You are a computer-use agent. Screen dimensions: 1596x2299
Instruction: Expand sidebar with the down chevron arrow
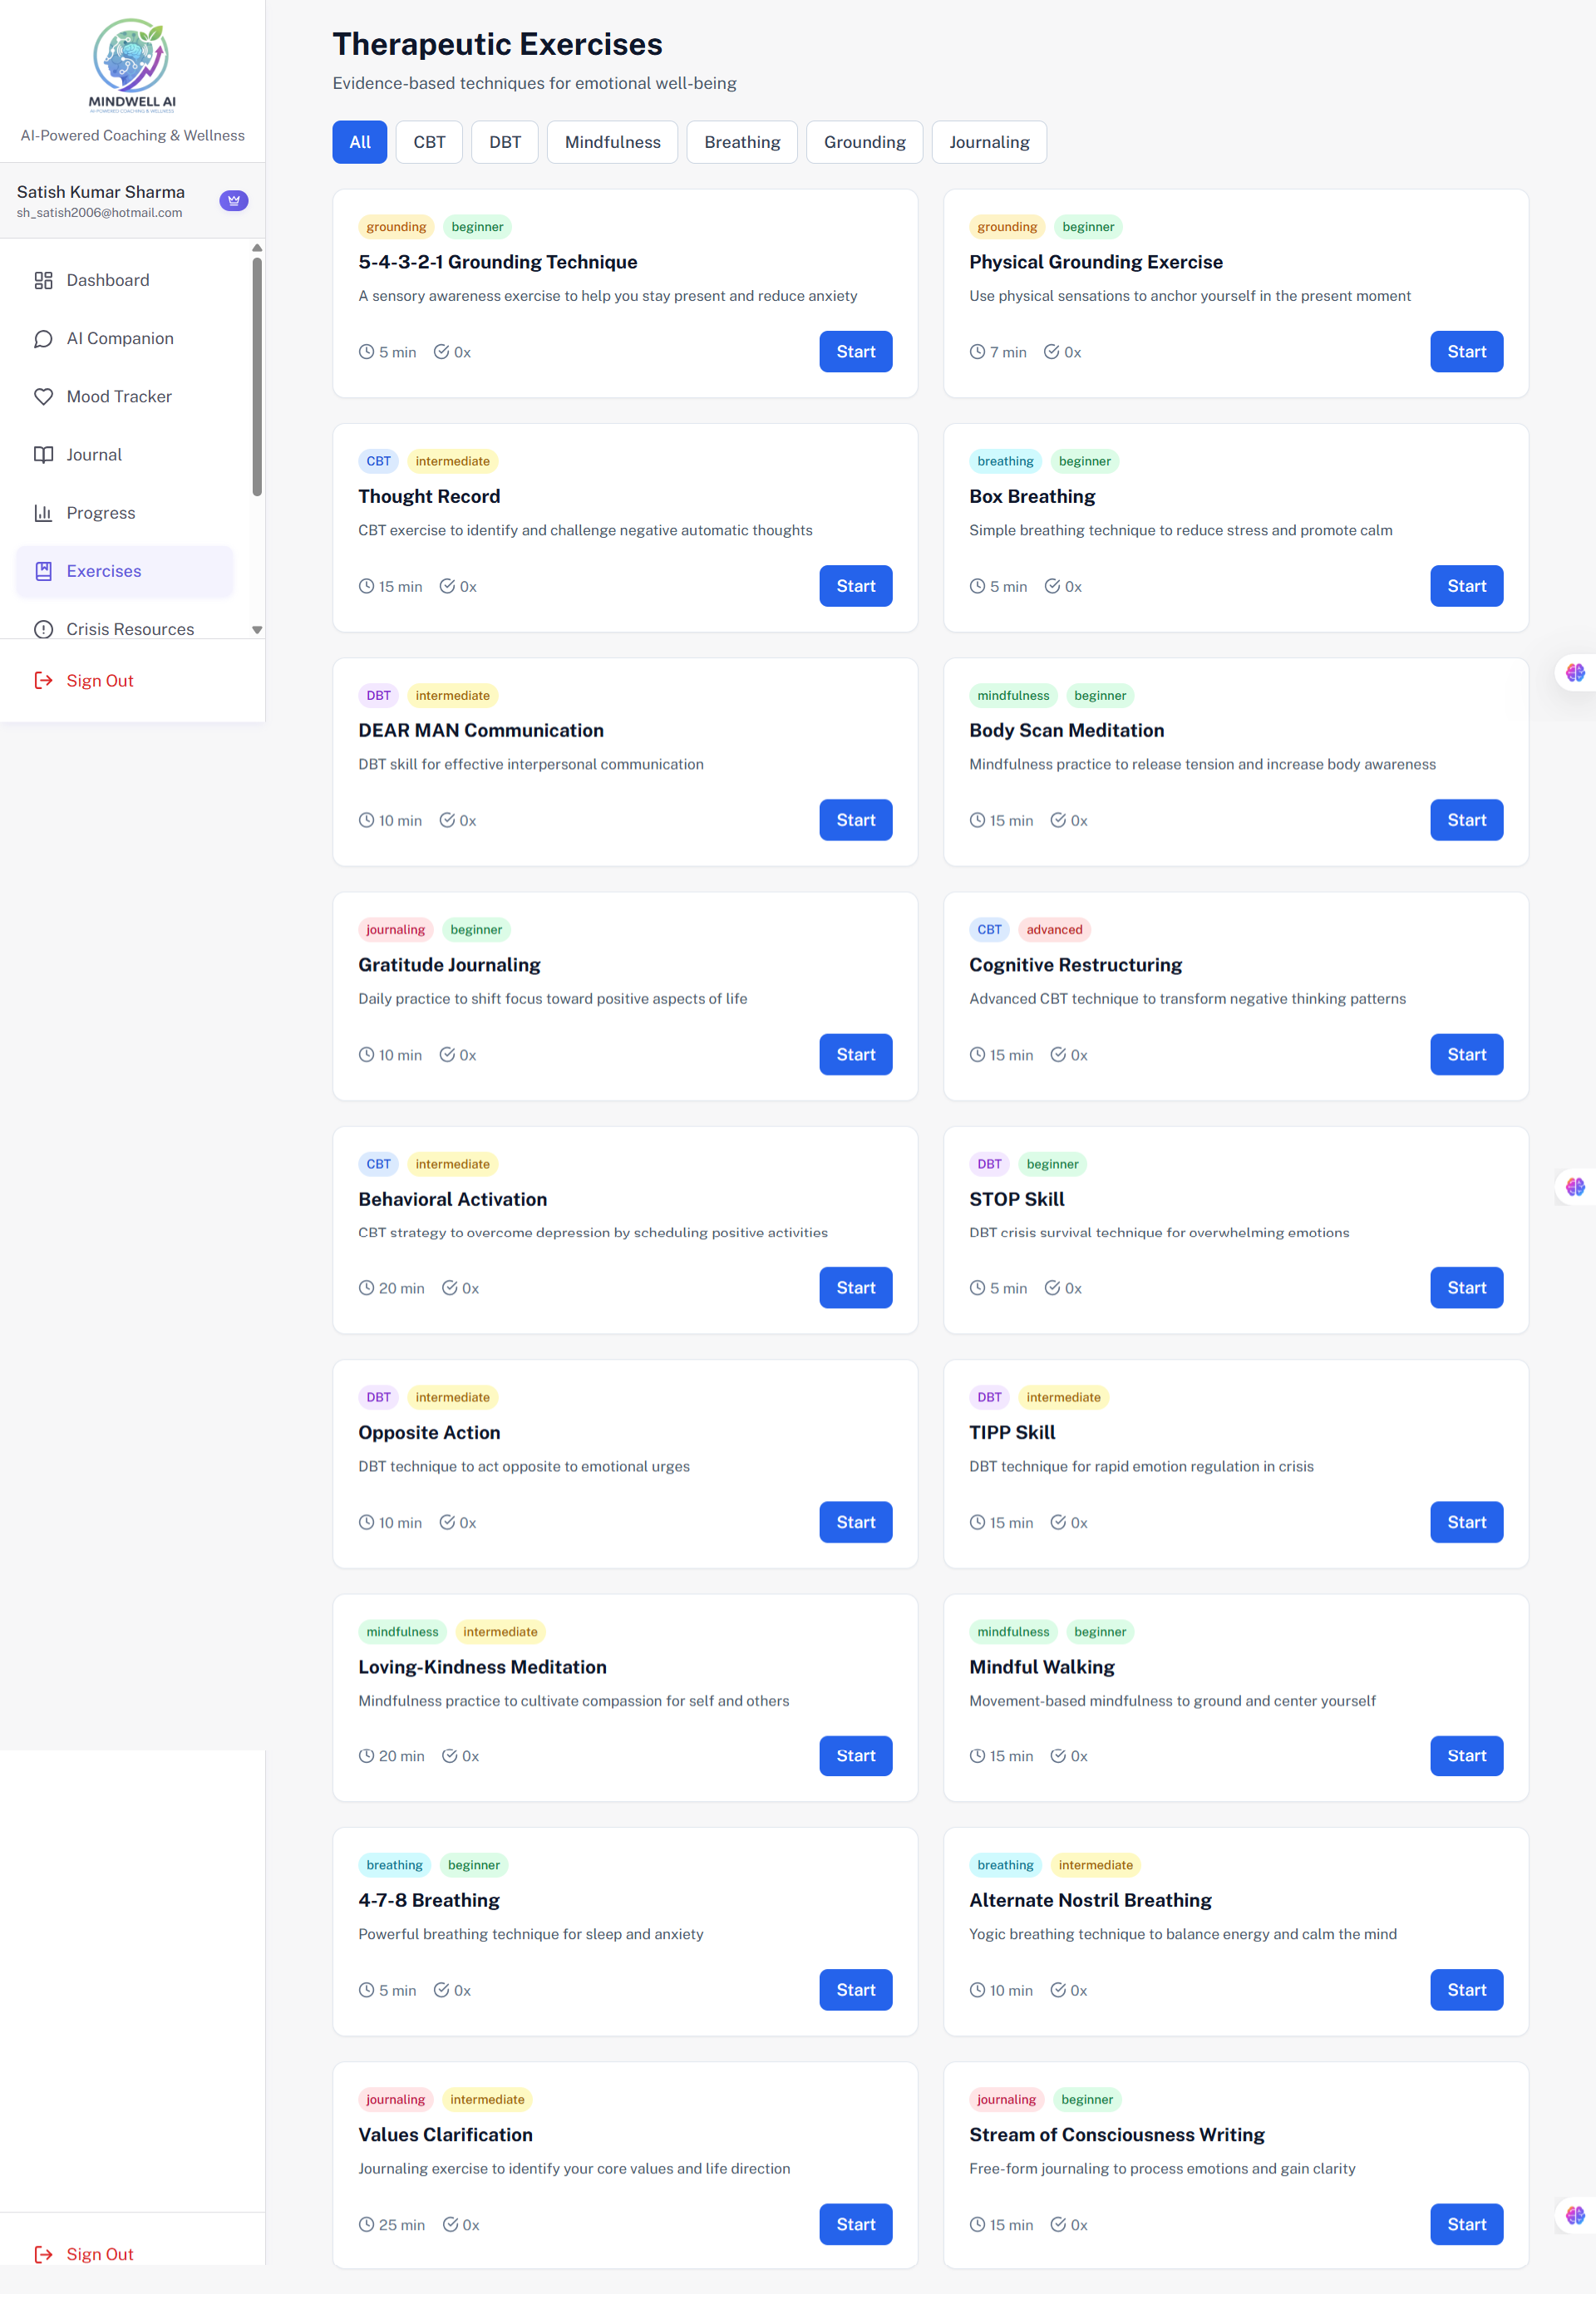[258, 629]
